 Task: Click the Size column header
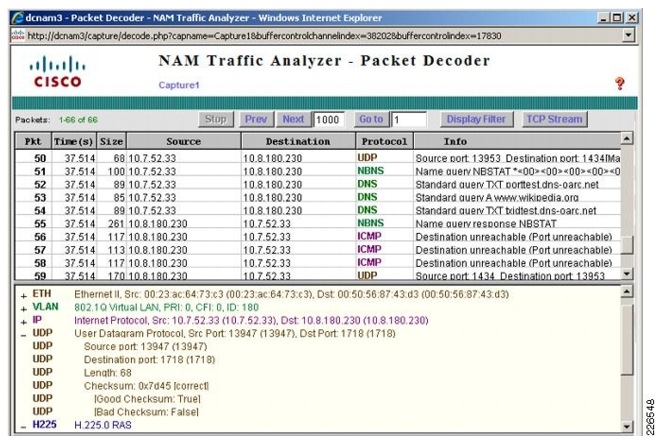[x=111, y=141]
